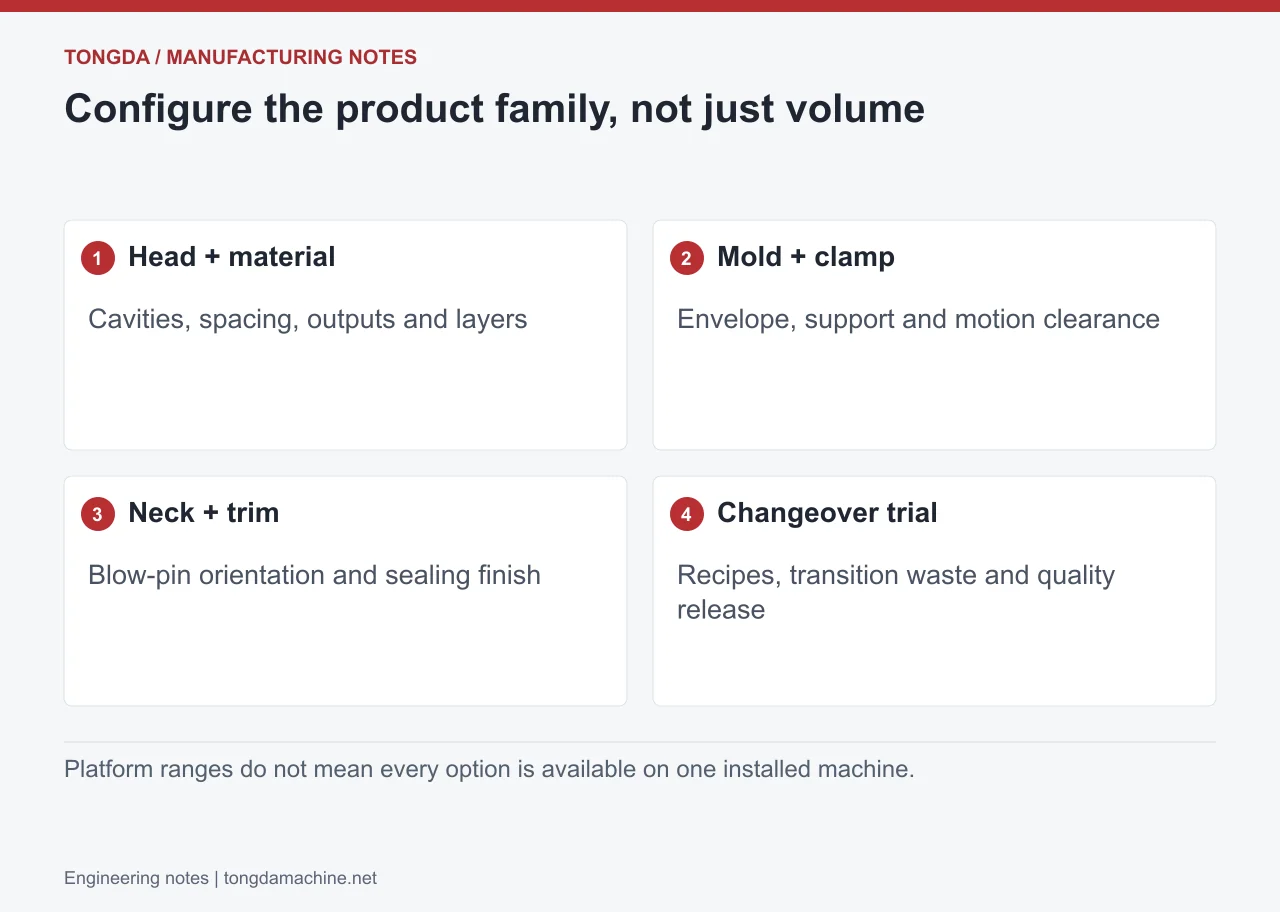Select the number 3 badge beside Neck + trim
The height and width of the screenshot is (912, 1280).
(98, 515)
